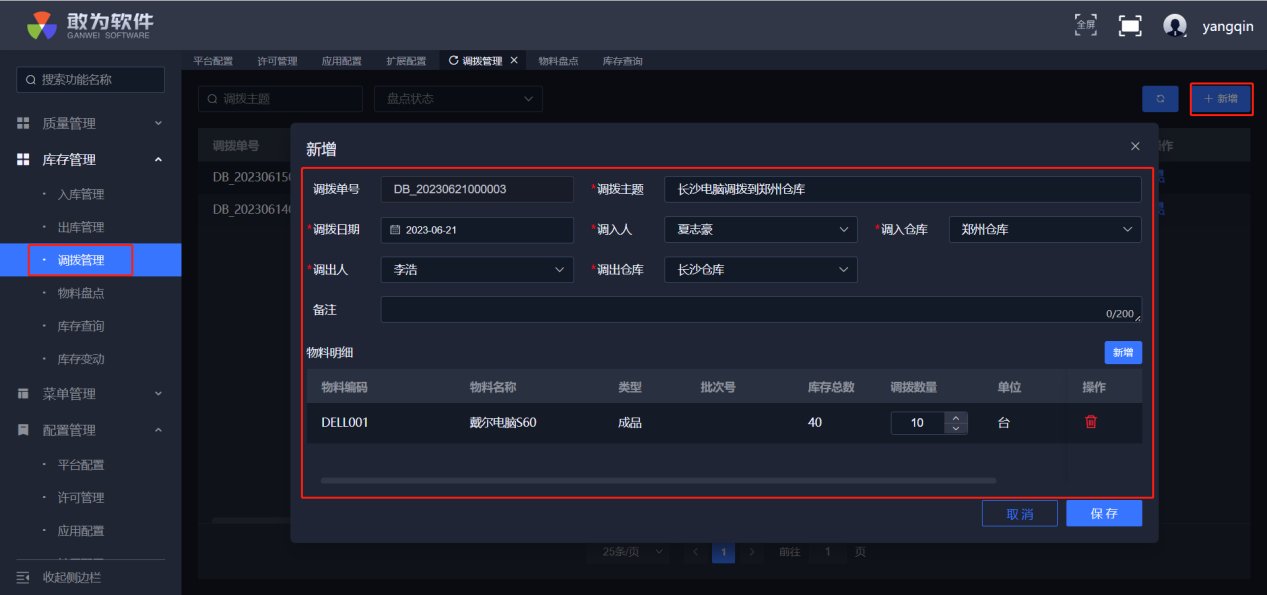Click the 戴尔电脑S60 material name cell
The height and width of the screenshot is (595, 1267).
coord(503,423)
